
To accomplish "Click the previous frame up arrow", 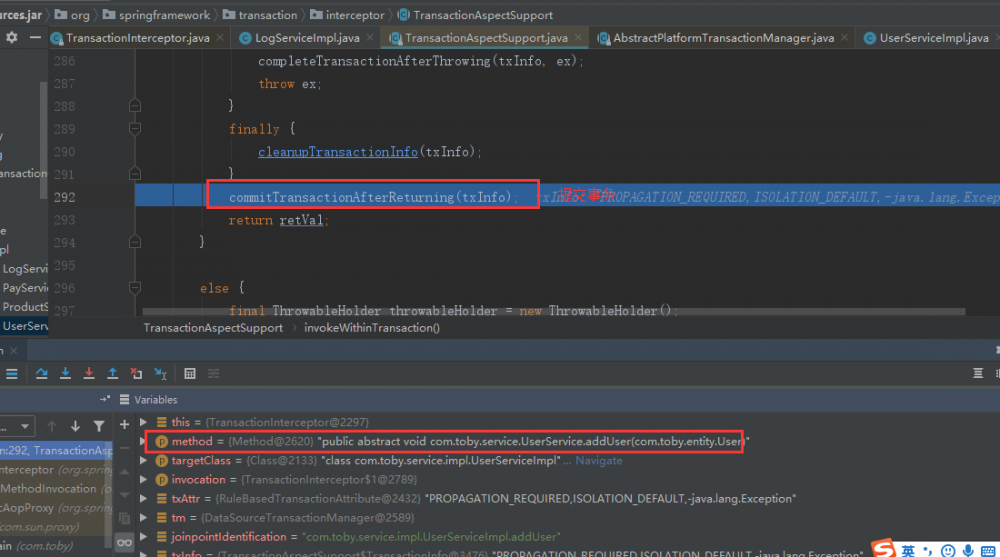I will [x=52, y=426].
